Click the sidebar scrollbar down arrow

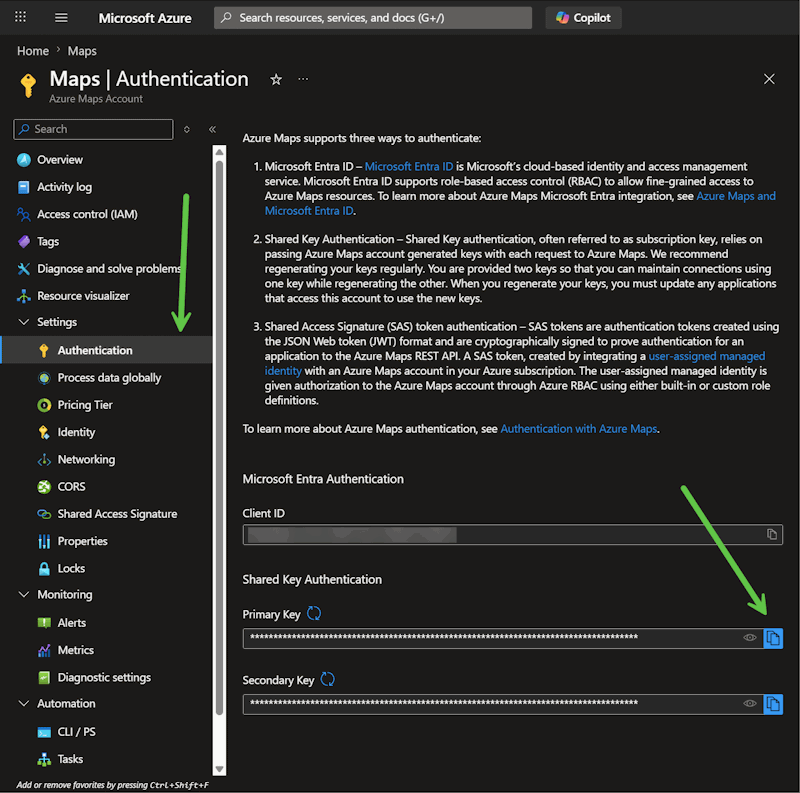(x=219, y=769)
